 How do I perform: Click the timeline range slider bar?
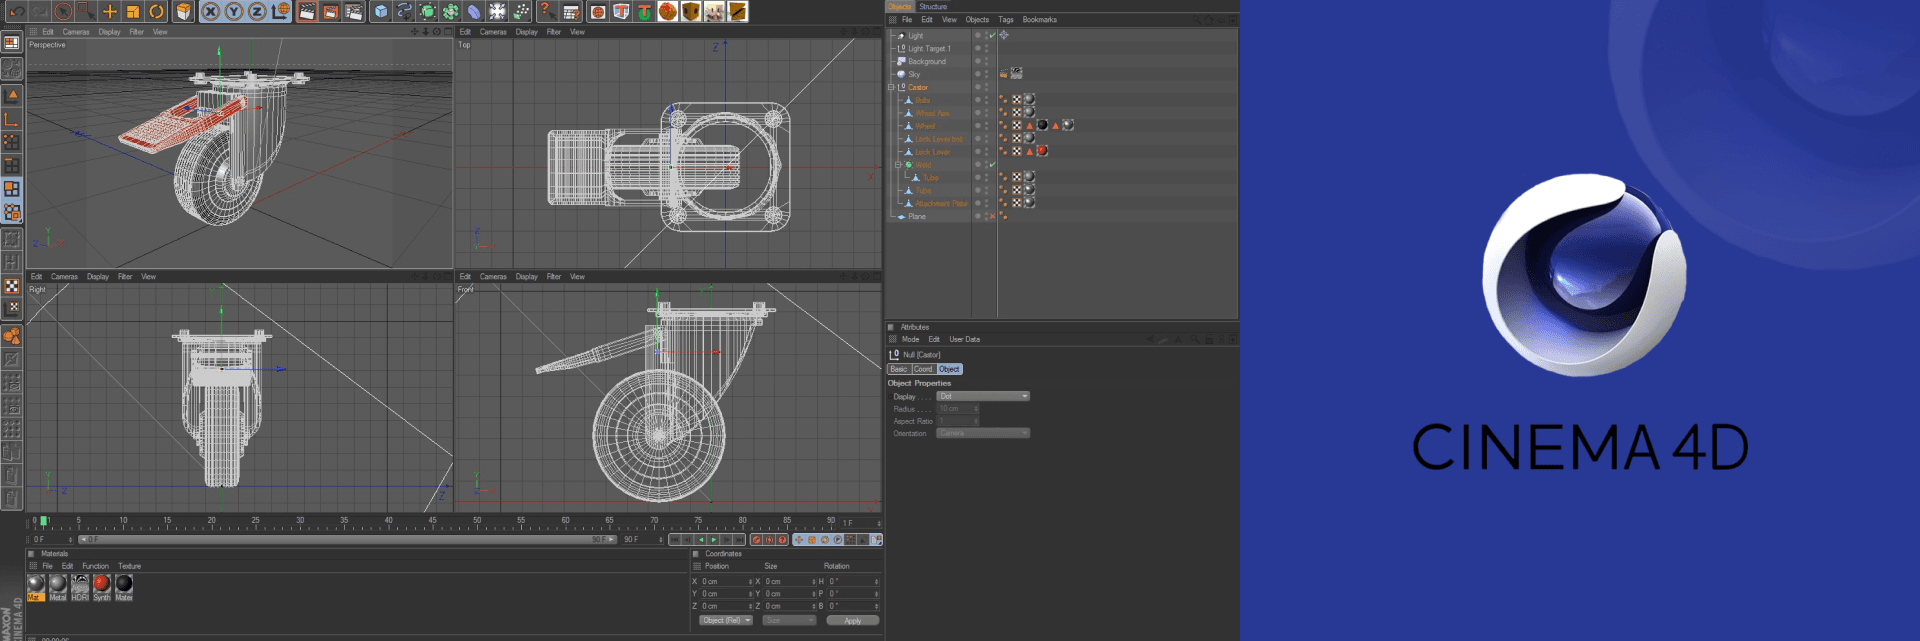347,540
